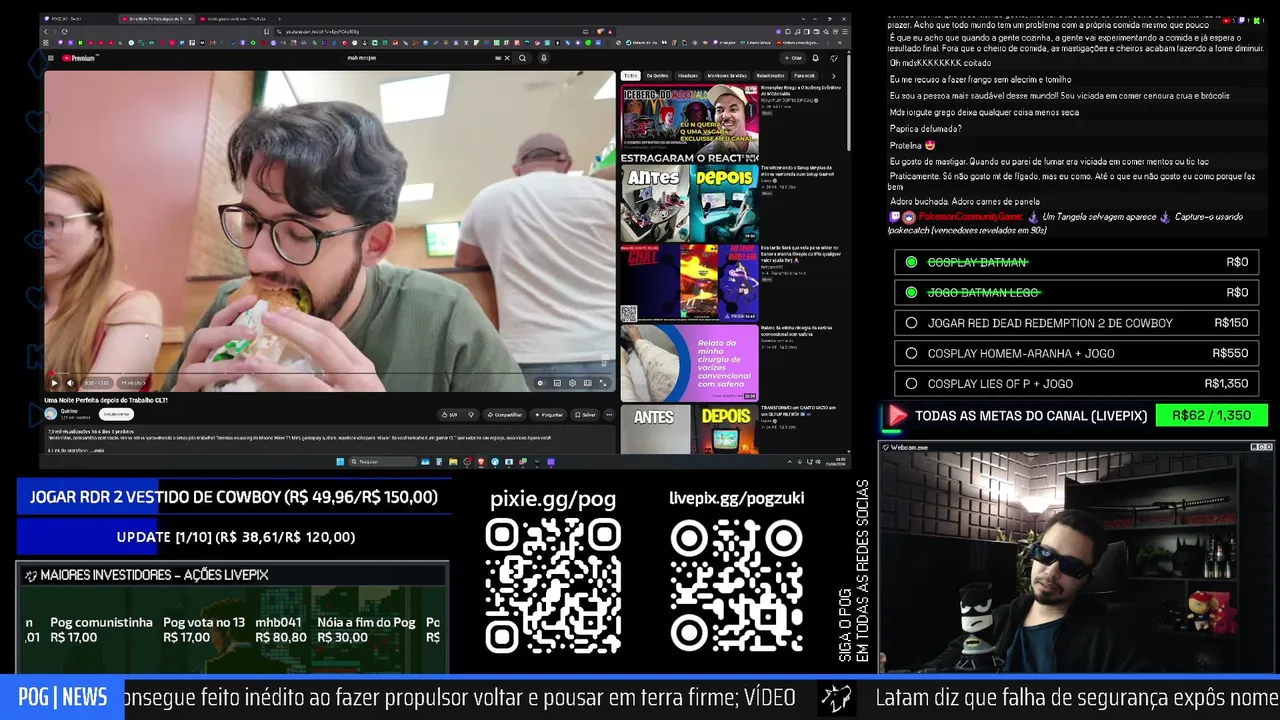Select the 'Headsets' filter chip
The image size is (1280, 720).
(x=688, y=75)
